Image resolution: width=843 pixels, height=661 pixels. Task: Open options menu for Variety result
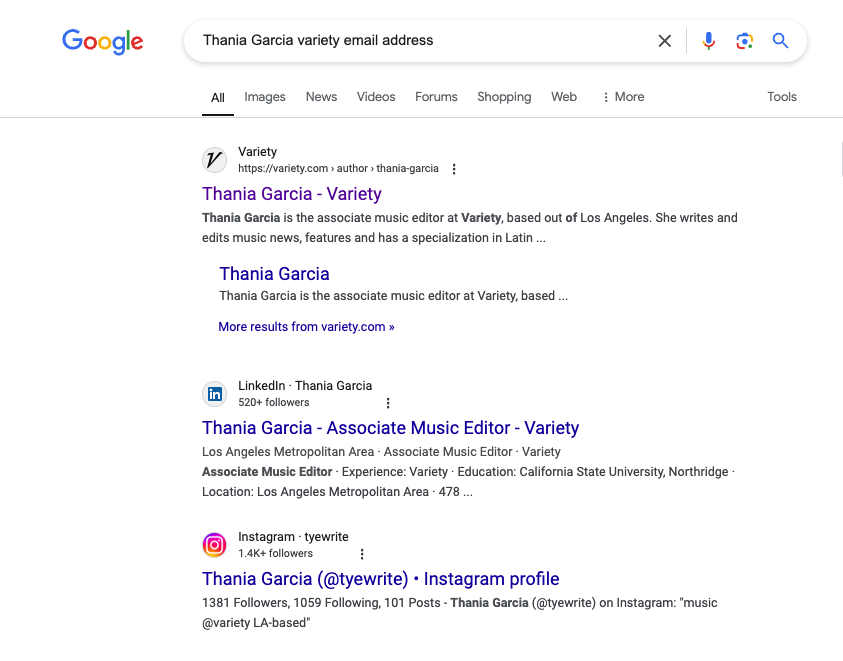click(454, 169)
